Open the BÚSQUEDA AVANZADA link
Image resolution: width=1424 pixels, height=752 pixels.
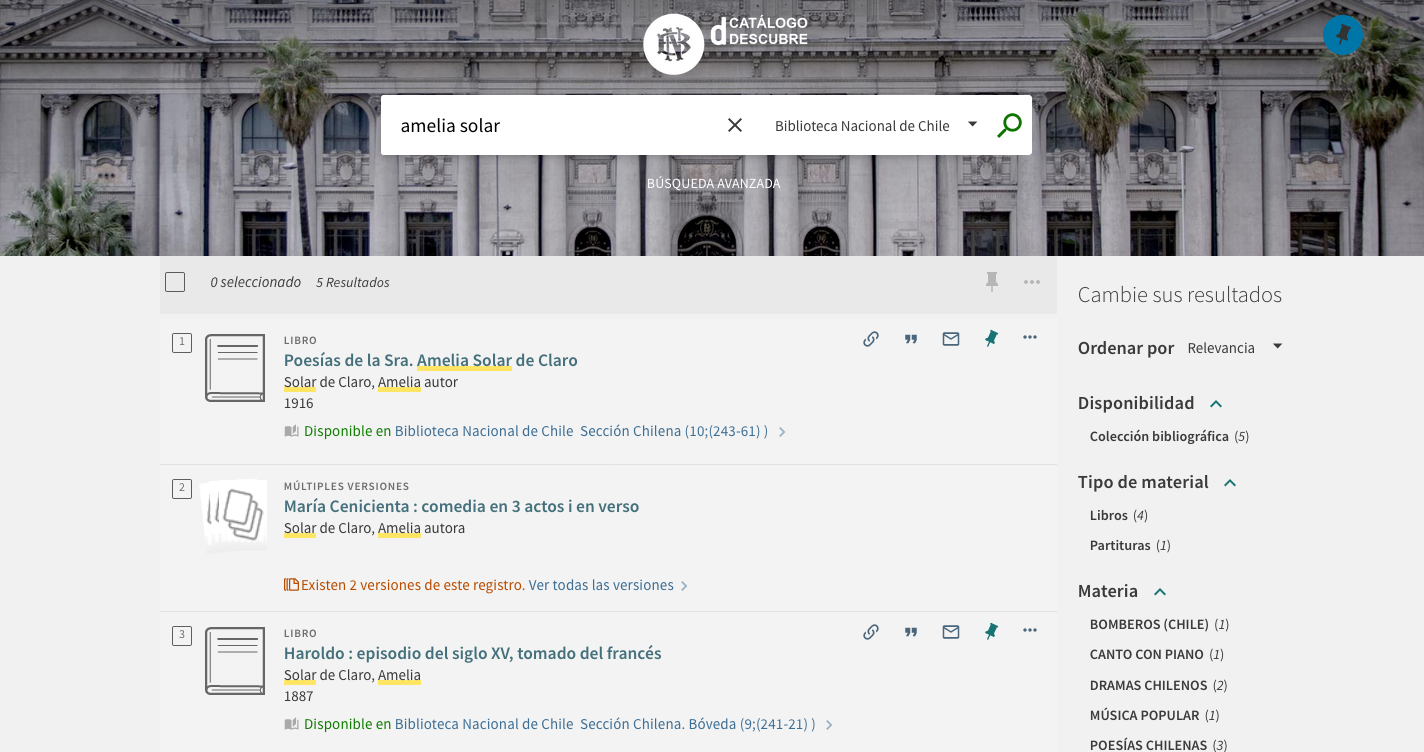coord(713,184)
